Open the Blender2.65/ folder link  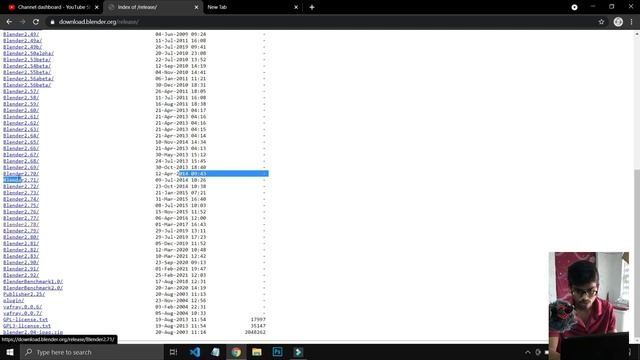[21, 142]
